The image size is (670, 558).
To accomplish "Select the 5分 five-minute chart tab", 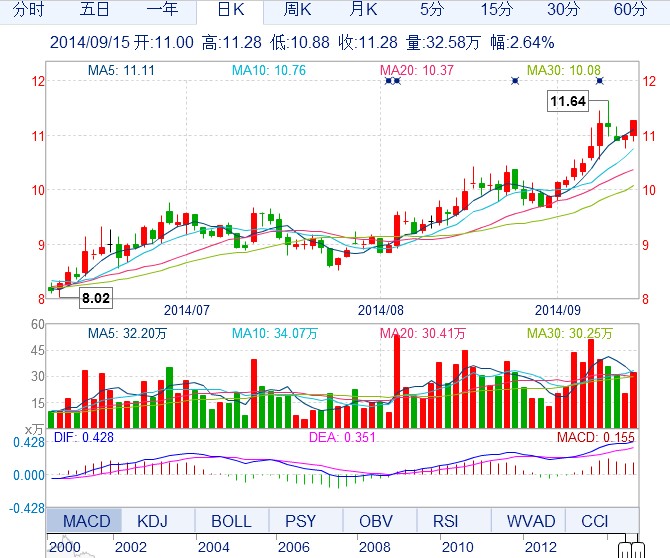I will pos(431,11).
